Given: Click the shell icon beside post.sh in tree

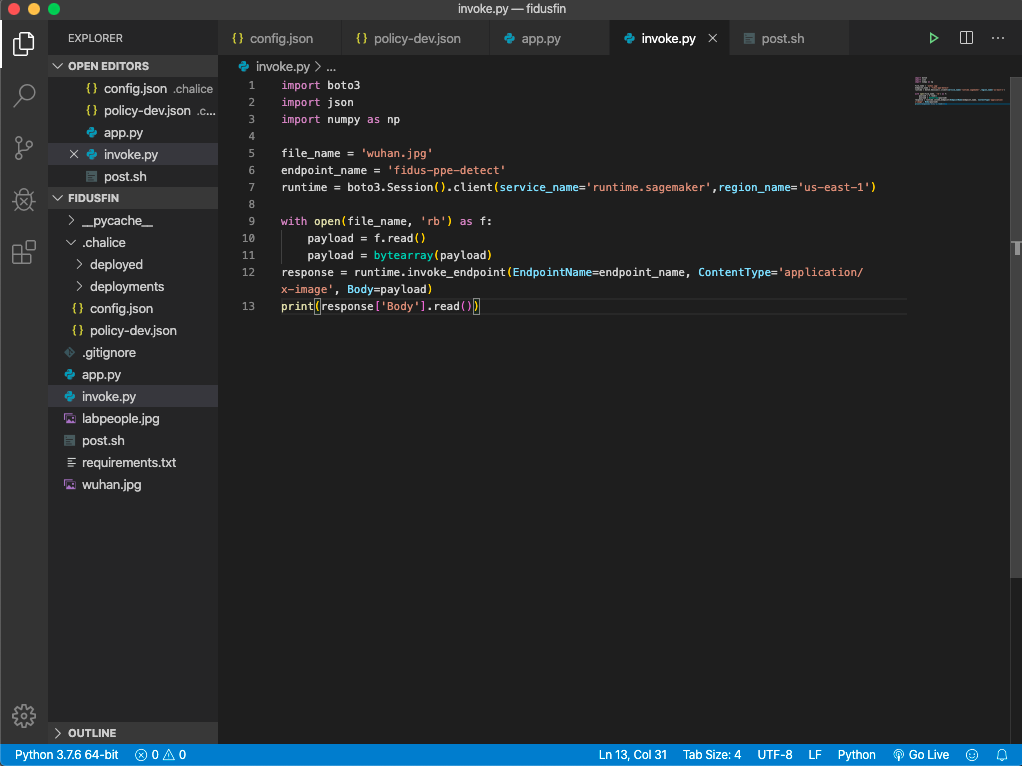Looking at the screenshot, I should (x=70, y=441).
